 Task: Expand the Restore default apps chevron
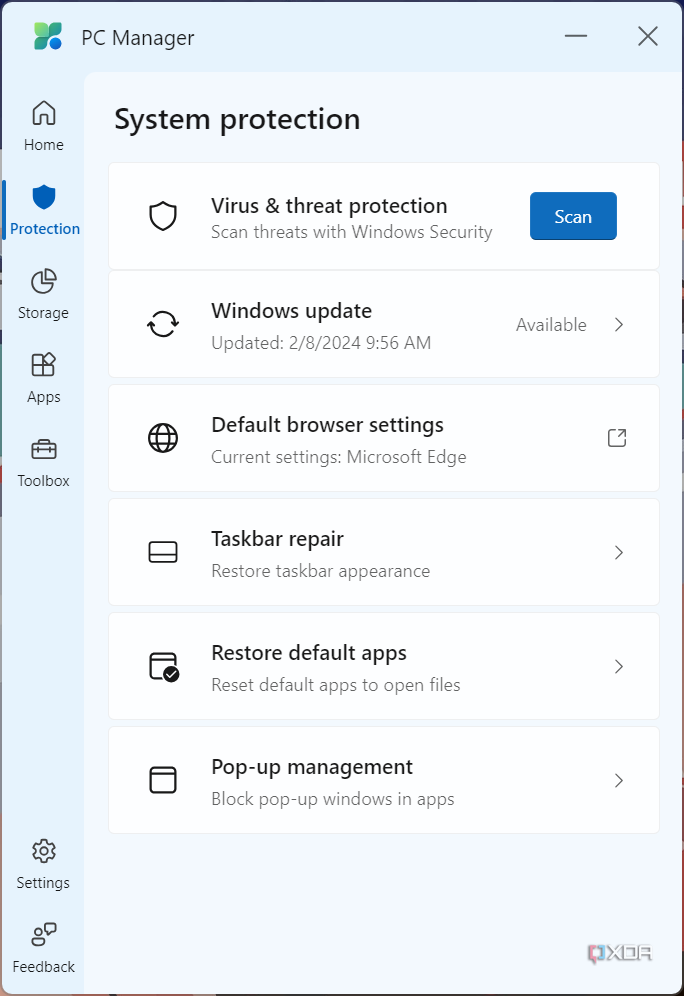[x=619, y=666]
